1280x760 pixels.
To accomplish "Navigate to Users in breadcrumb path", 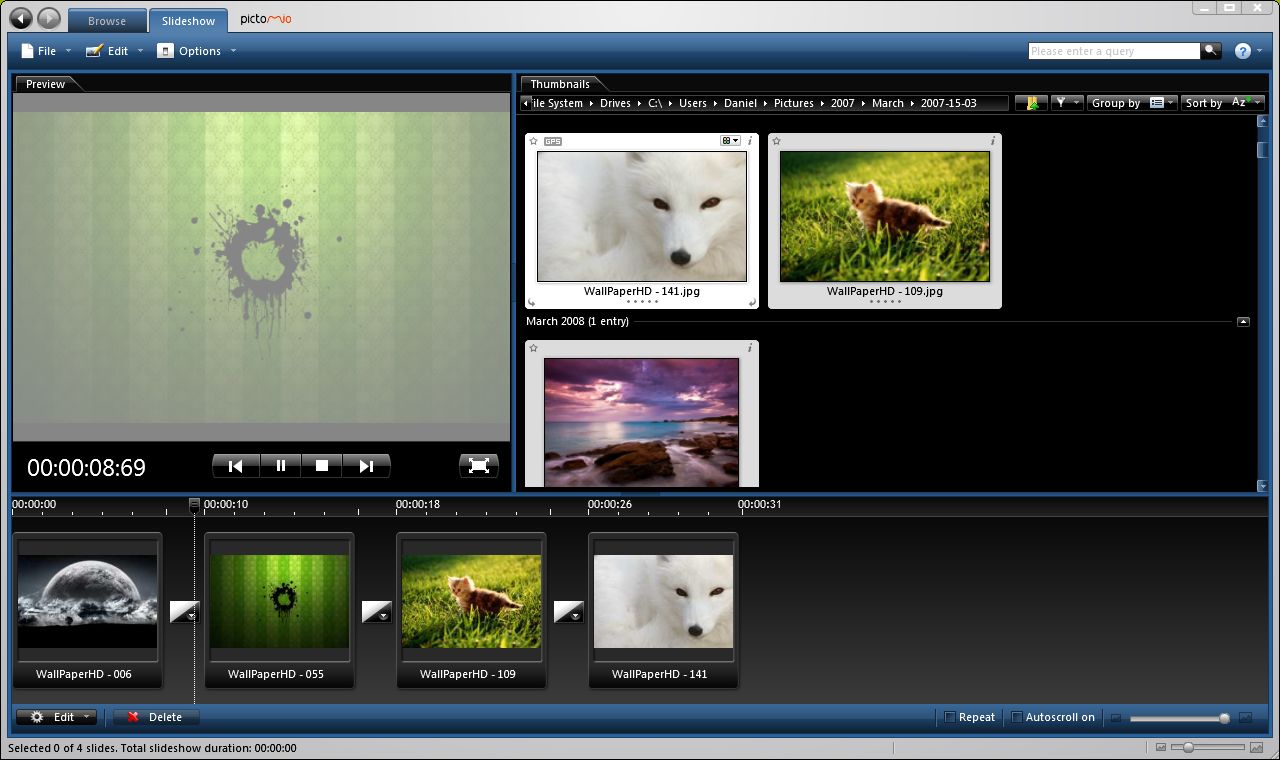I will [x=693, y=103].
